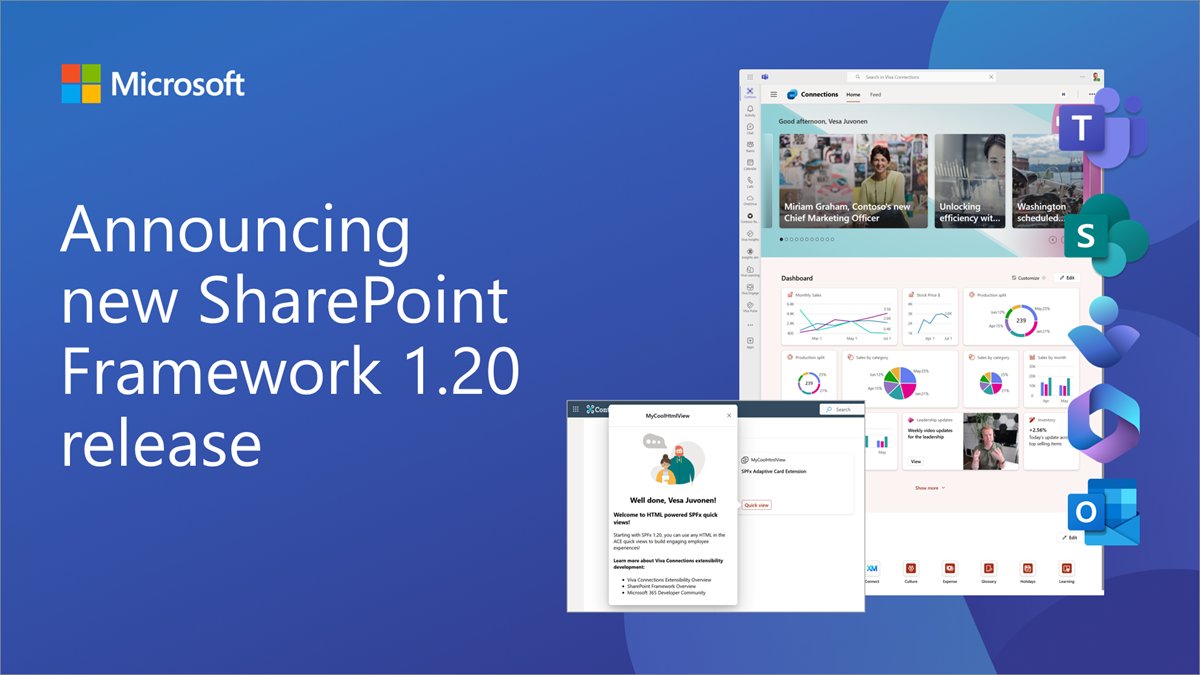1200x675 pixels.
Task: Open the Glossary resource tile
Action: [x=989, y=570]
